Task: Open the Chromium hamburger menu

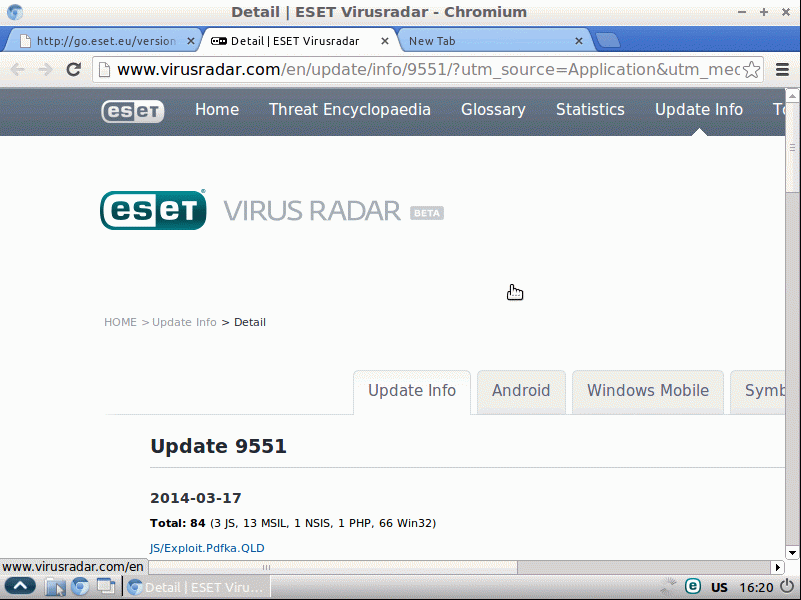Action: click(x=782, y=69)
